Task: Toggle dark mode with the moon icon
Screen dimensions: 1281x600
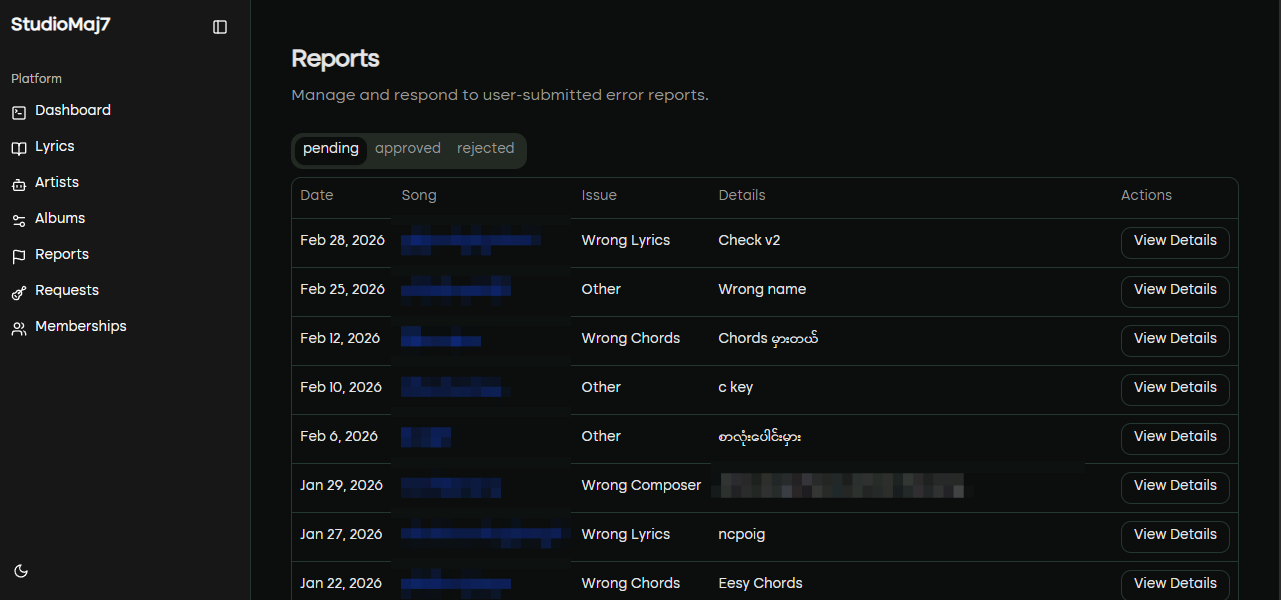Action: pos(21,571)
